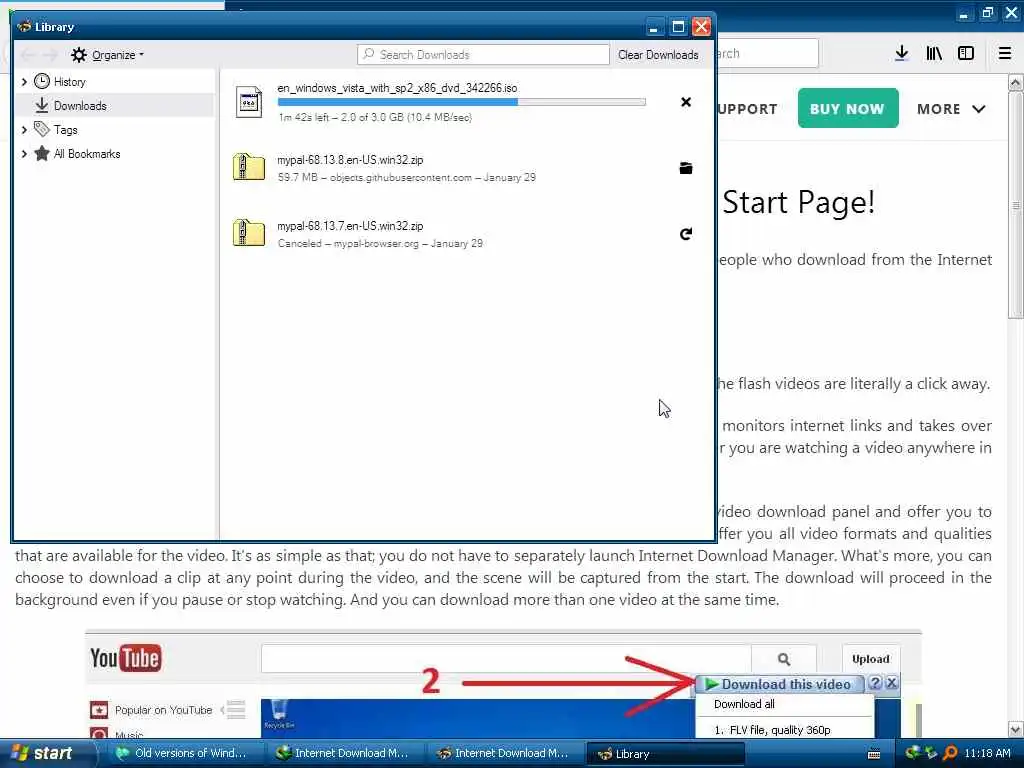This screenshot has height=768, width=1024.
Task: Expand the Tags tree node
Action: pyautogui.click(x=24, y=130)
